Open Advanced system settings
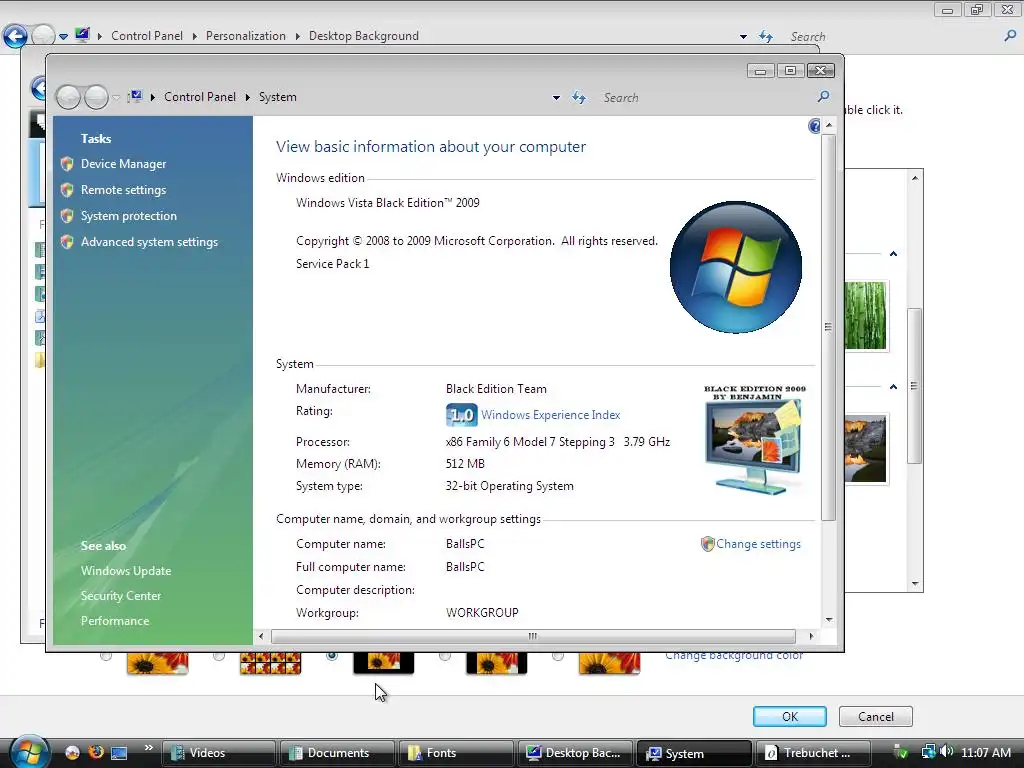 (150, 242)
